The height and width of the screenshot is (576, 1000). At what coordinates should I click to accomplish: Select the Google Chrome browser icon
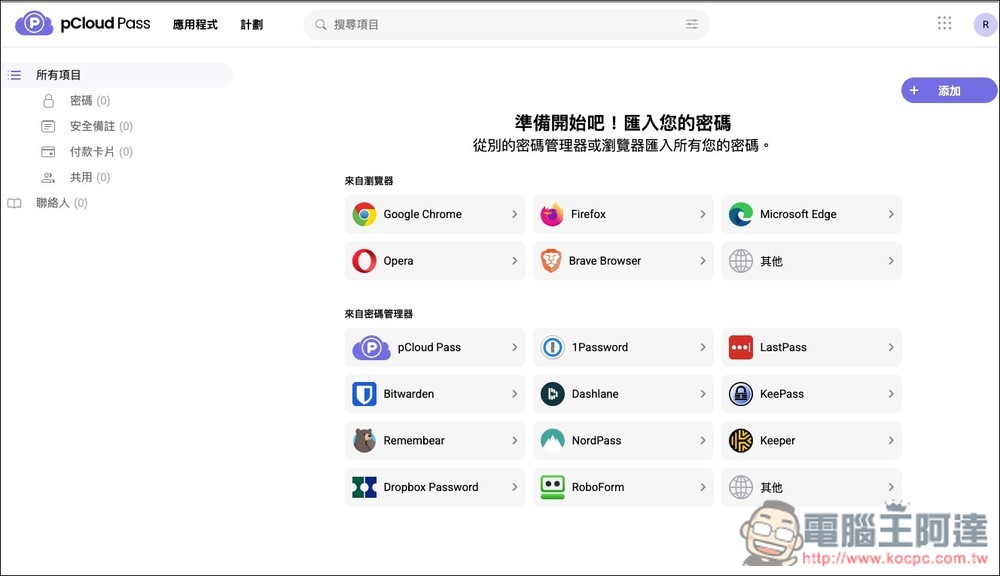364,214
